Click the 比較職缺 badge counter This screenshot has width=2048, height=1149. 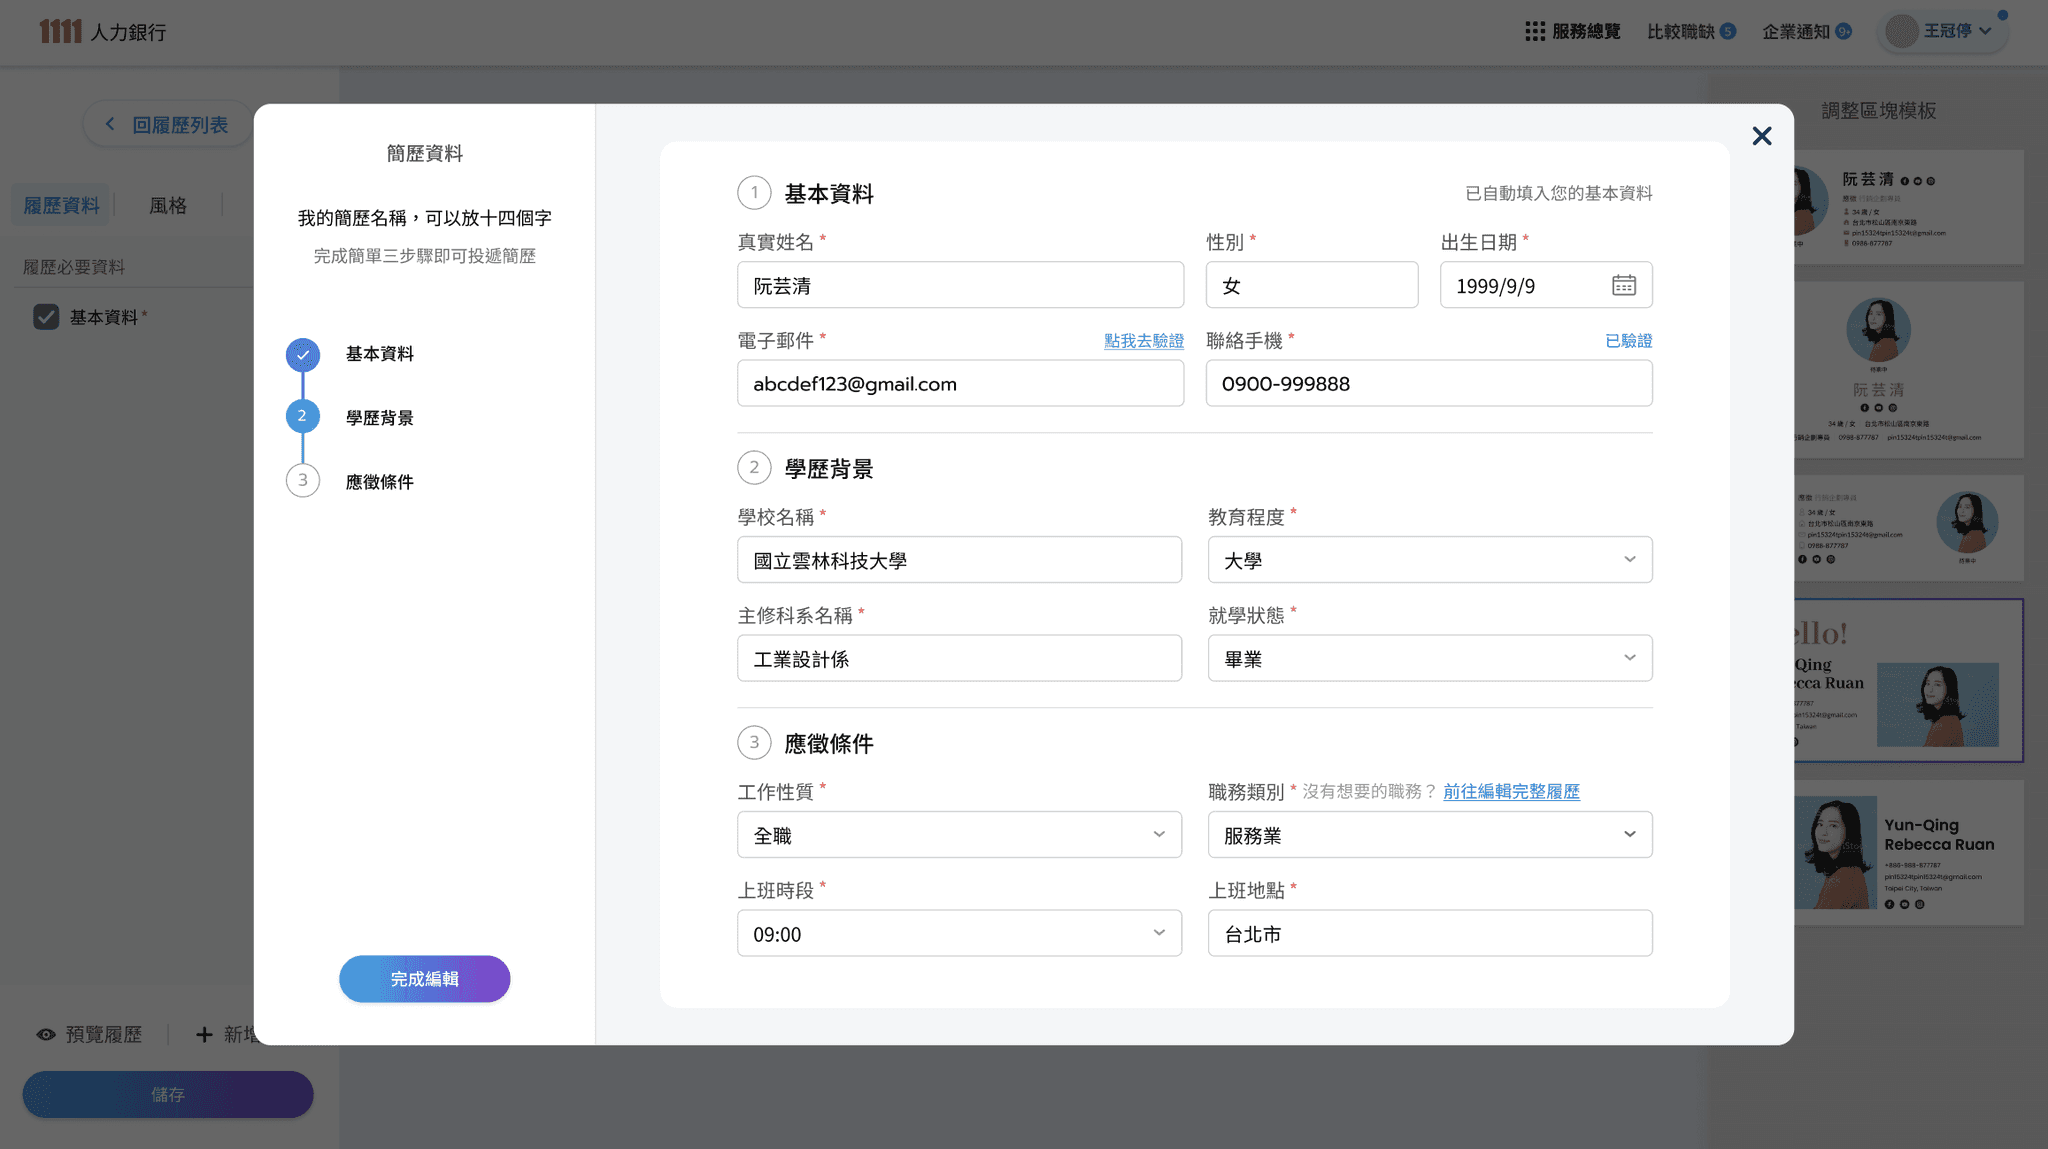(x=1728, y=31)
